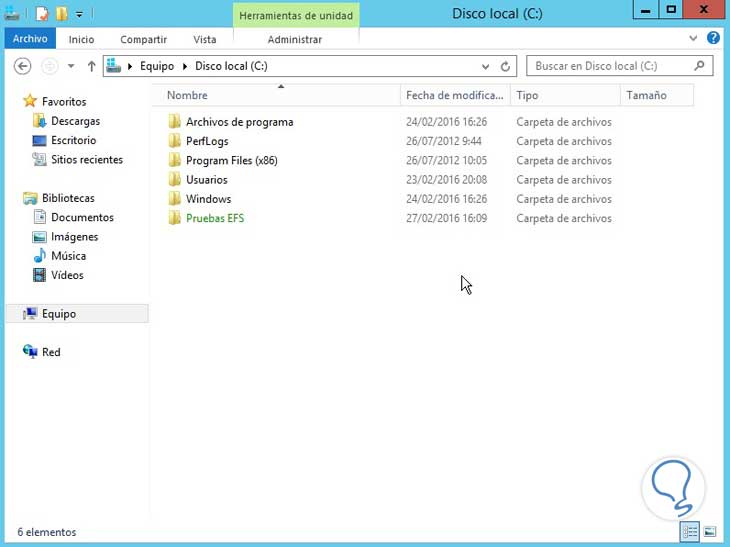Click the Buscar en Disco local search box
Screen dimensions: 730x547
619,66
